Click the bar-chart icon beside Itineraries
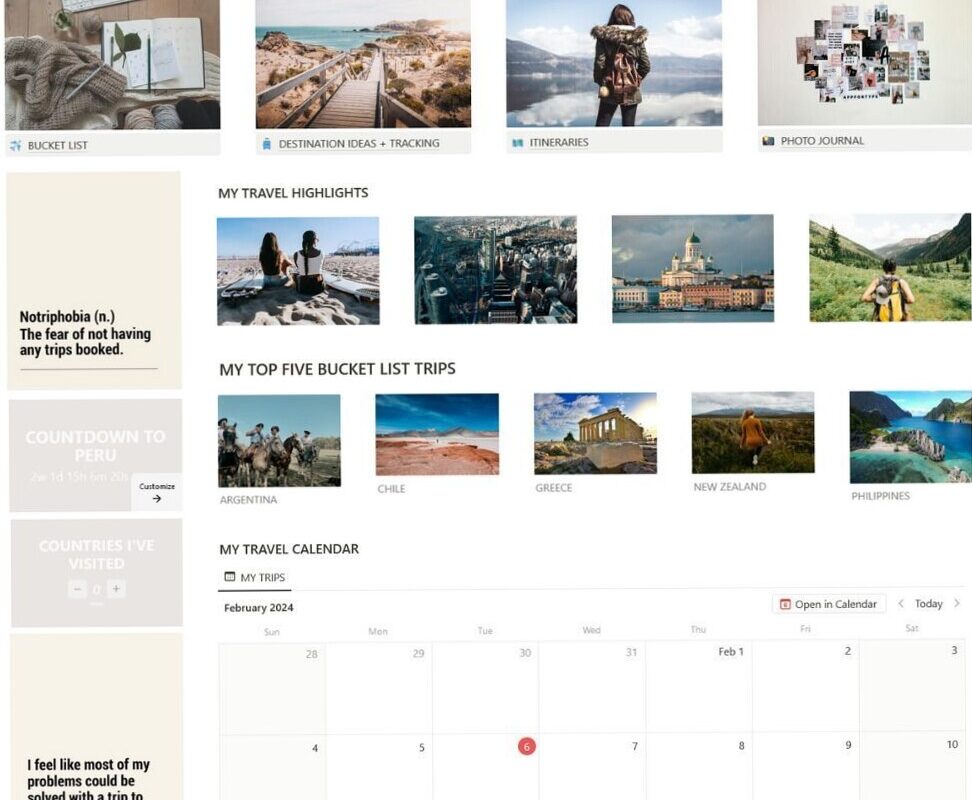The width and height of the screenshot is (972, 800). point(517,143)
